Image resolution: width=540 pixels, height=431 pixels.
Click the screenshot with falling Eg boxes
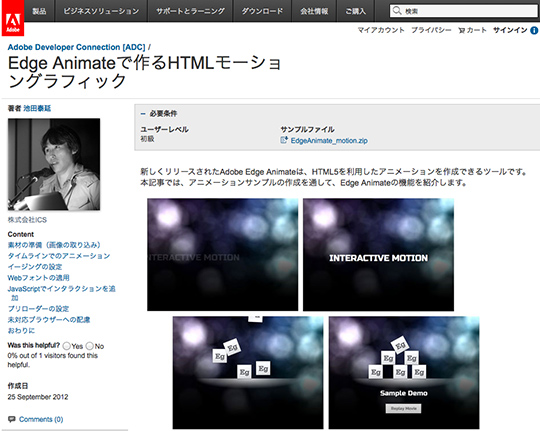[x=248, y=373]
